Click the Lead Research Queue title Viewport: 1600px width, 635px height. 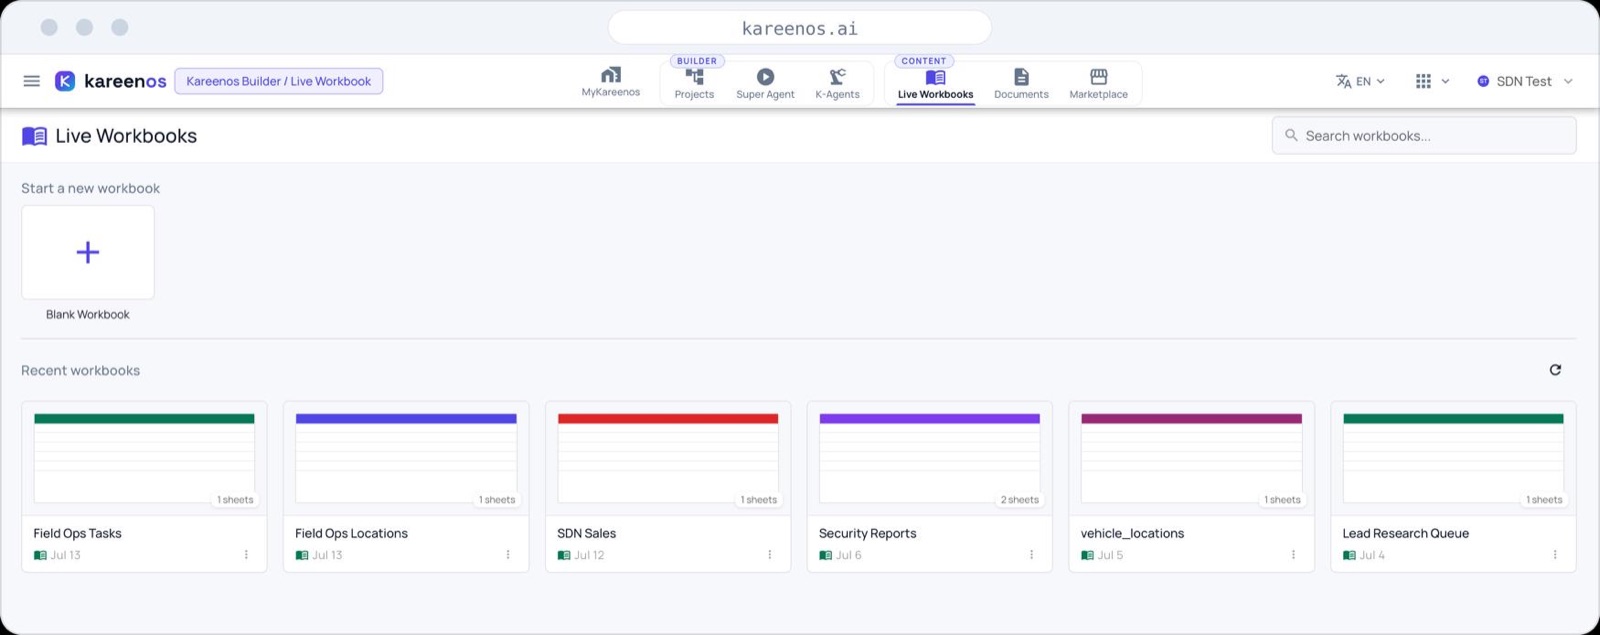click(1405, 533)
